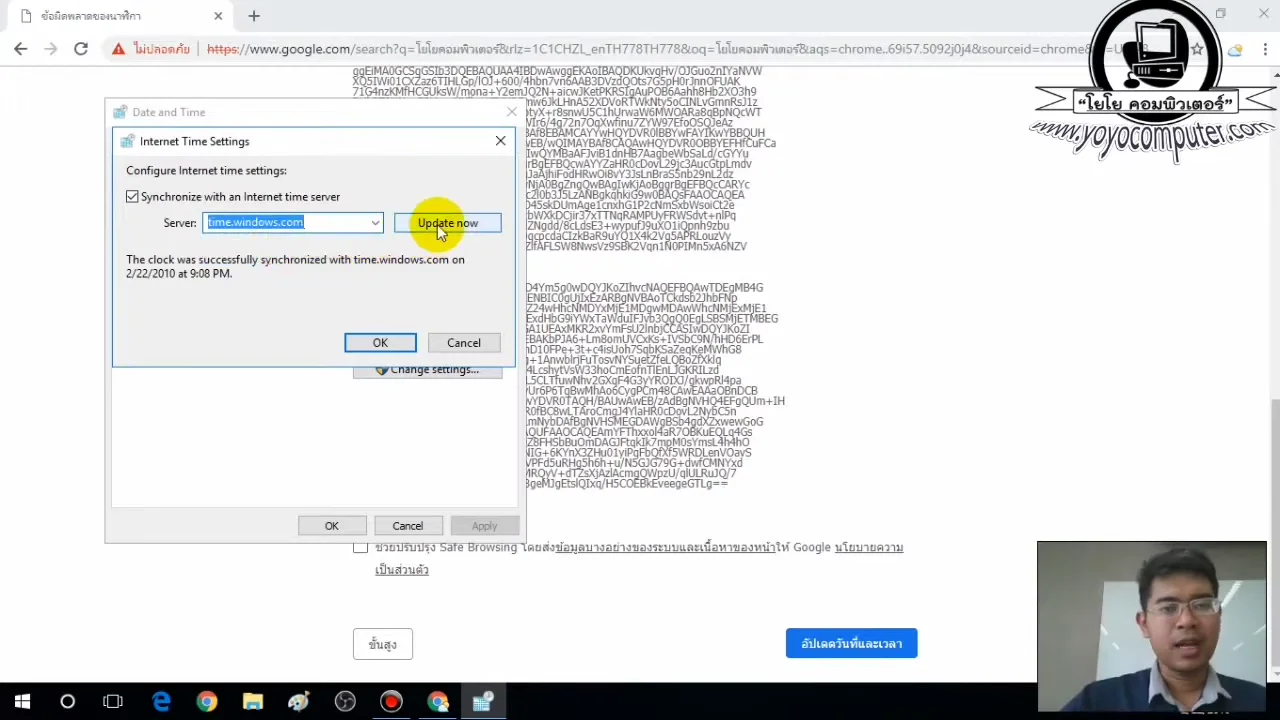
Task: Uncheck Synchronize with an Internet time server
Action: tap(132, 196)
